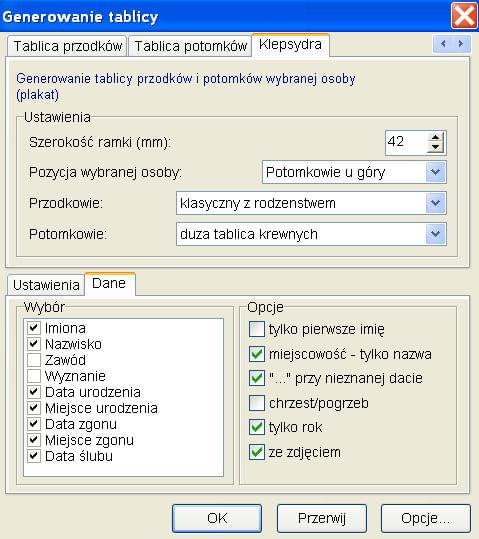The width and height of the screenshot is (479, 539).
Task: Confirm with the OK button
Action: (x=217, y=518)
